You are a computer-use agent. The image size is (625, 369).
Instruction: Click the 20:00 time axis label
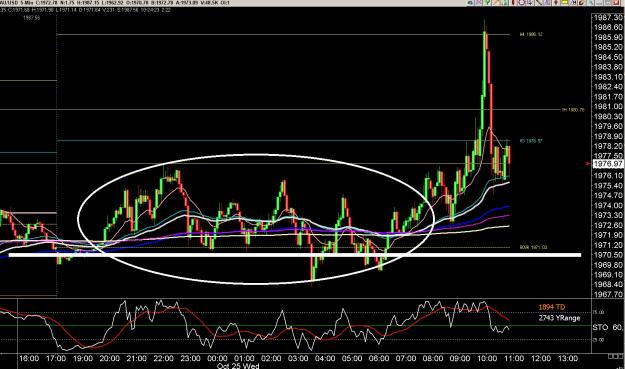click(x=110, y=358)
